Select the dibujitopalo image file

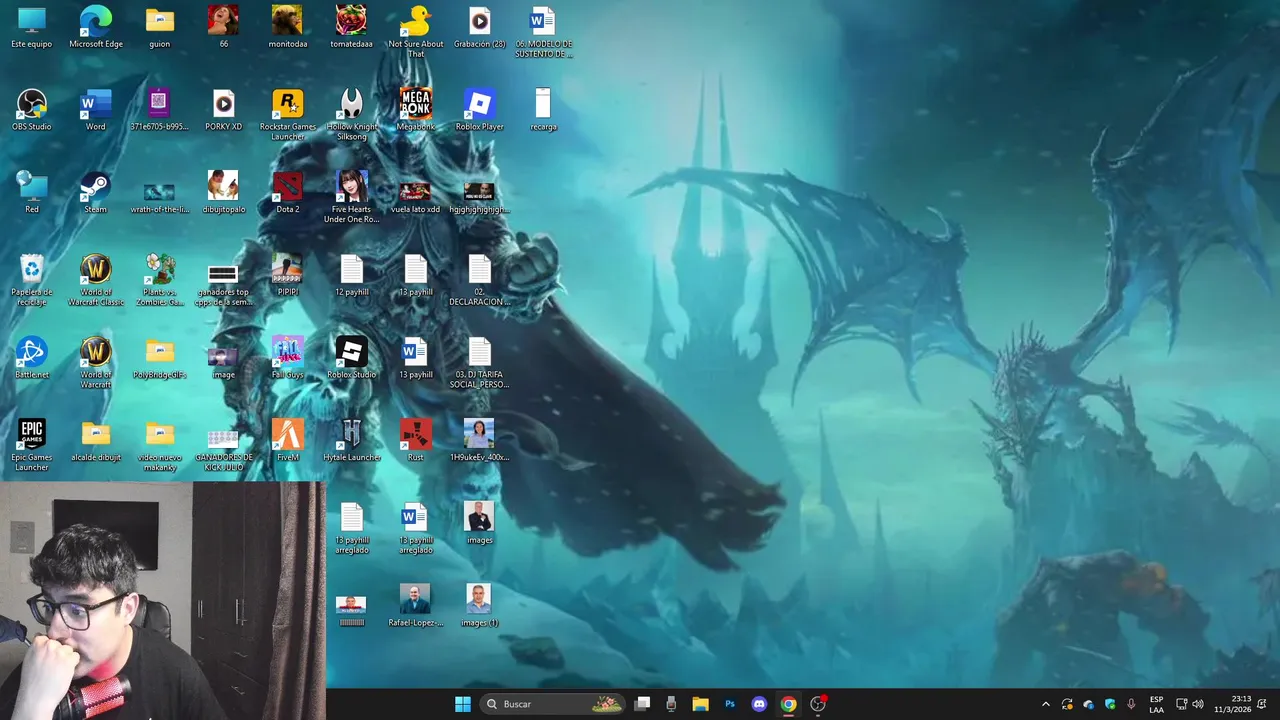click(223, 192)
